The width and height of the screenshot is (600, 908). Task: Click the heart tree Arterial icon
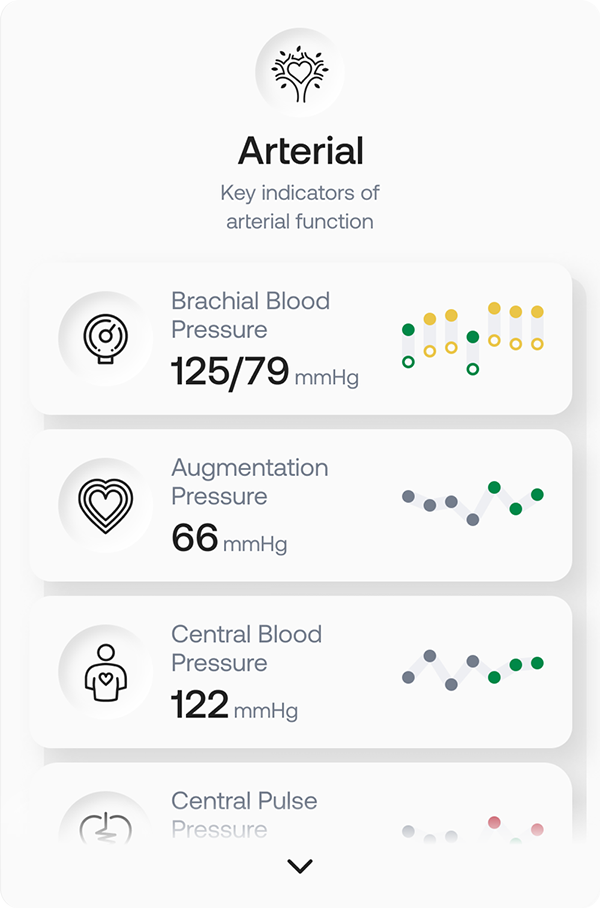[x=300, y=72]
